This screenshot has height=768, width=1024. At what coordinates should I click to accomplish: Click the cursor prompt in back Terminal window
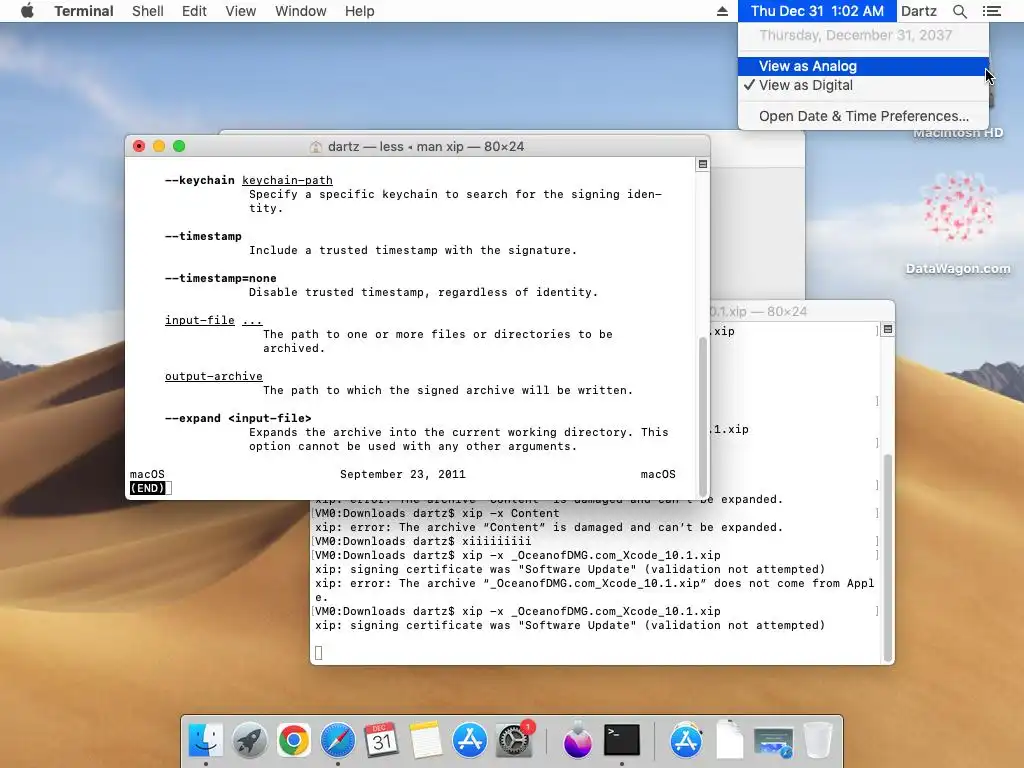coord(319,652)
